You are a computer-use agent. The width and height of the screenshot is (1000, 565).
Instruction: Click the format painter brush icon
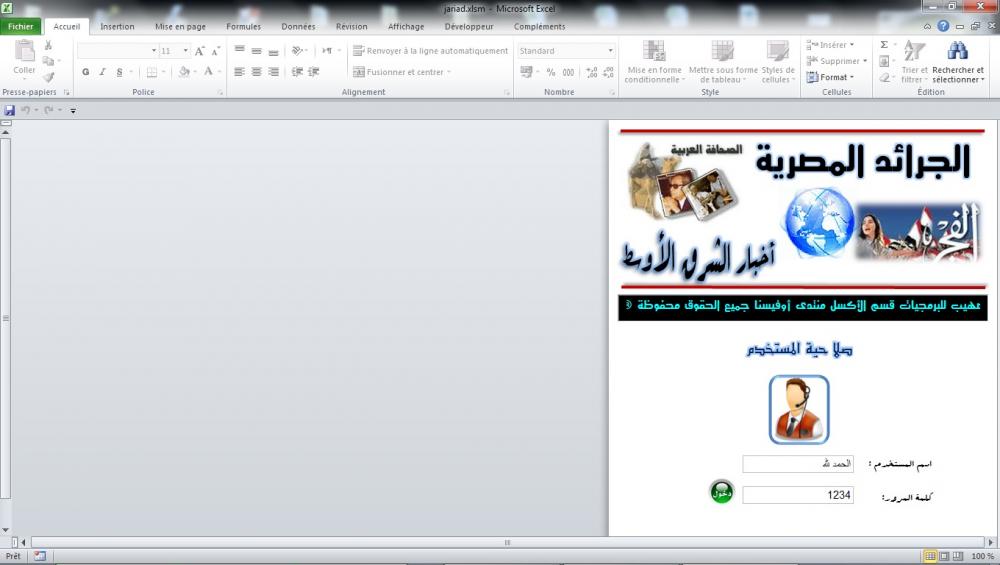48,77
